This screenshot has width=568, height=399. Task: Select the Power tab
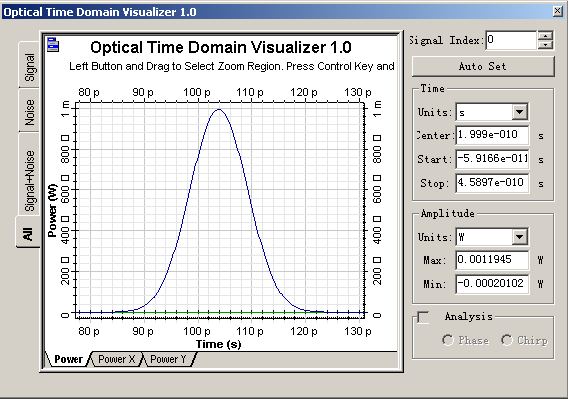pyautogui.click(x=68, y=359)
